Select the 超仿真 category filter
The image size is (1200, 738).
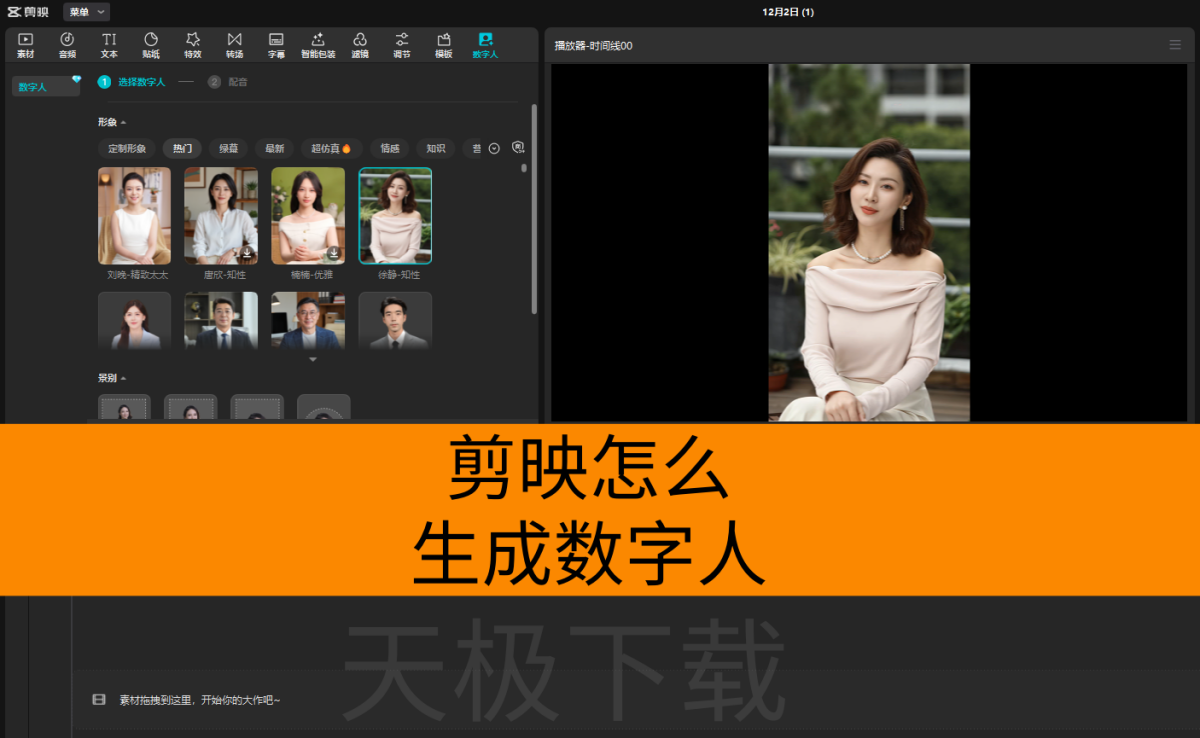point(331,148)
